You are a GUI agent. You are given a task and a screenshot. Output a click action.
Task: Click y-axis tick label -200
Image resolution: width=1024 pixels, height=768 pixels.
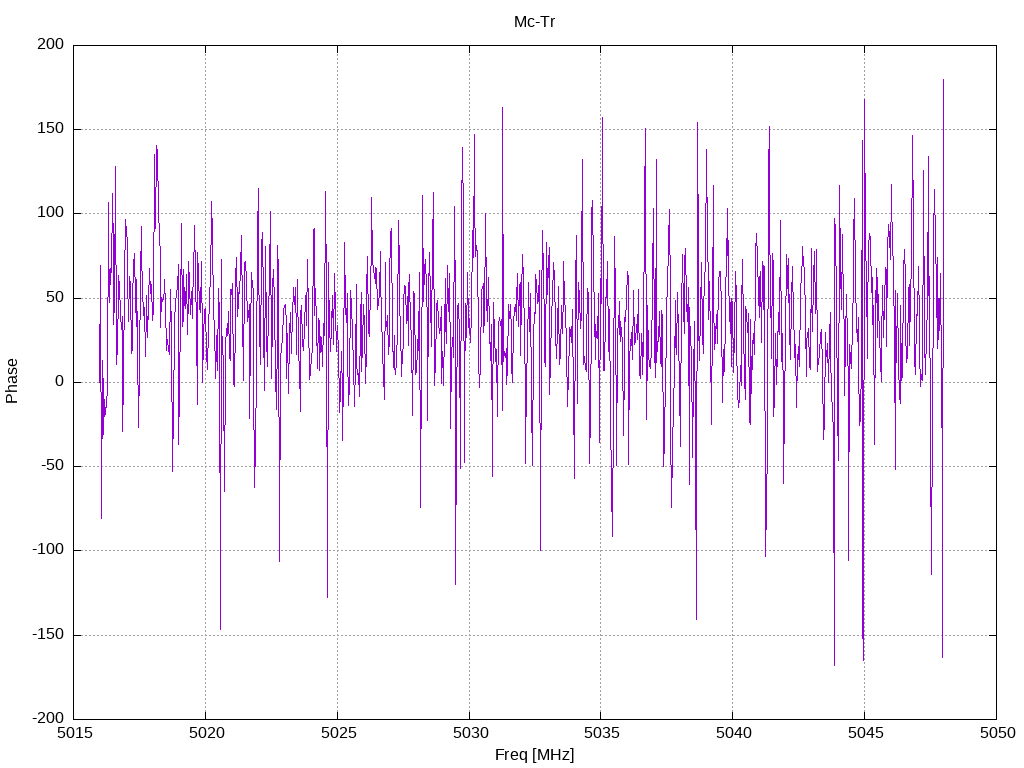[48, 718]
